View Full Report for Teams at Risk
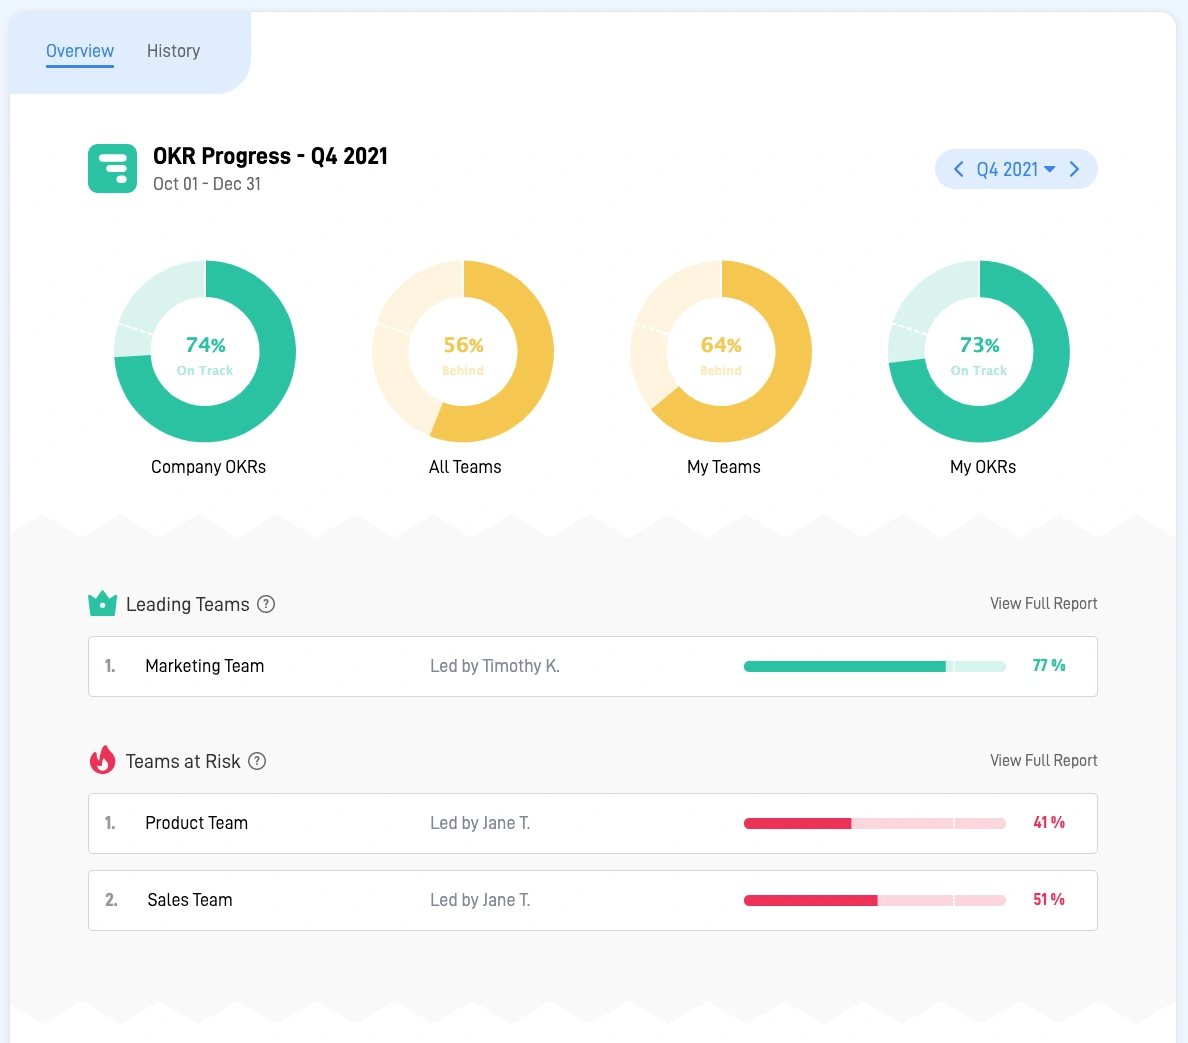1188x1043 pixels. coord(1043,760)
